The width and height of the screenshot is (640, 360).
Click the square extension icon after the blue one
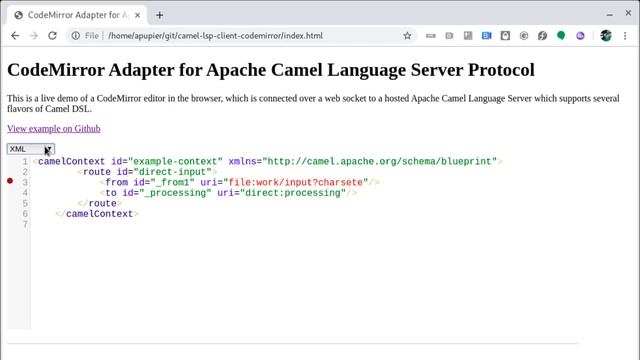point(505,36)
